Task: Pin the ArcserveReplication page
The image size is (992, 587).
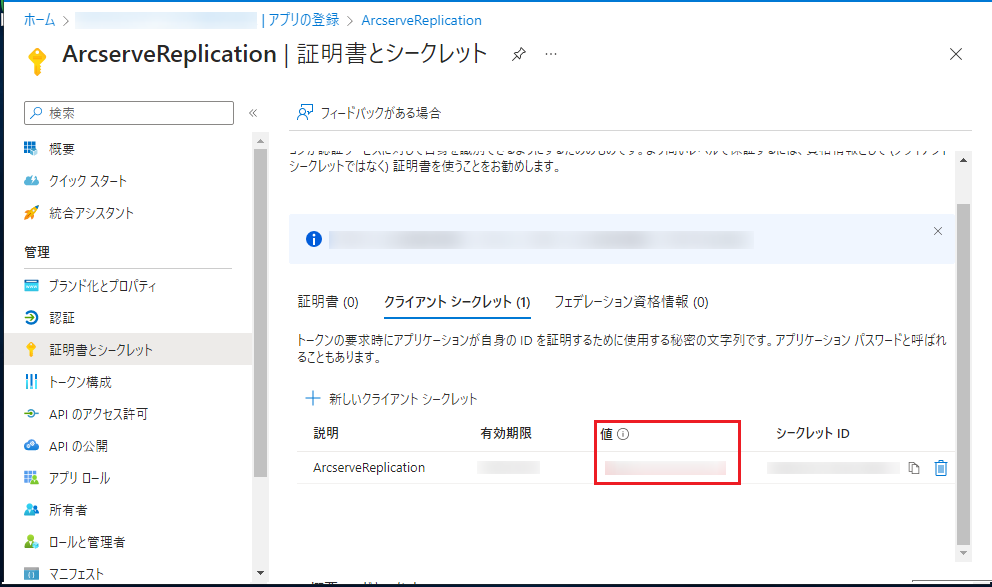Action: (x=518, y=54)
